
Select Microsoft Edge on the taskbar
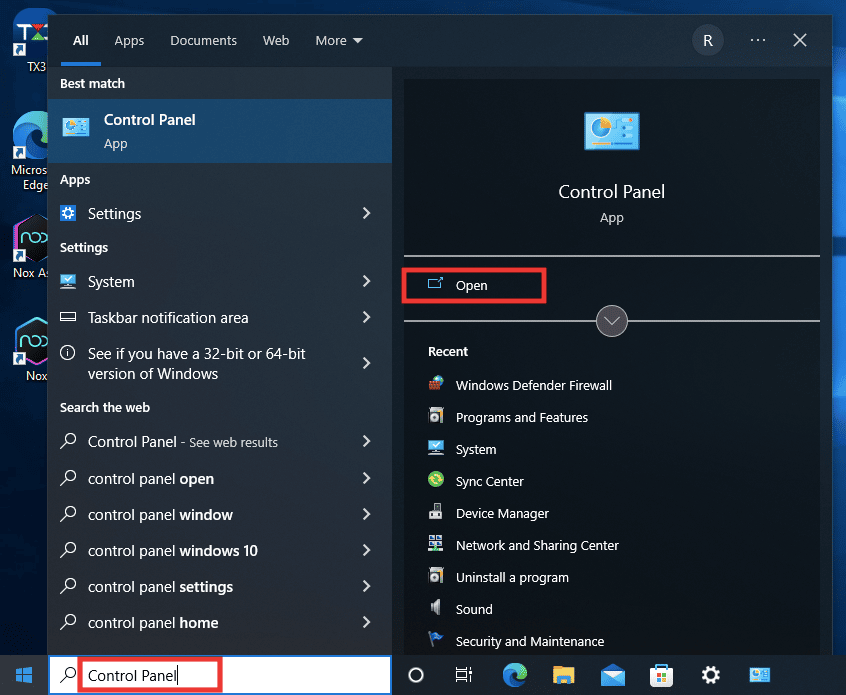[514, 675]
